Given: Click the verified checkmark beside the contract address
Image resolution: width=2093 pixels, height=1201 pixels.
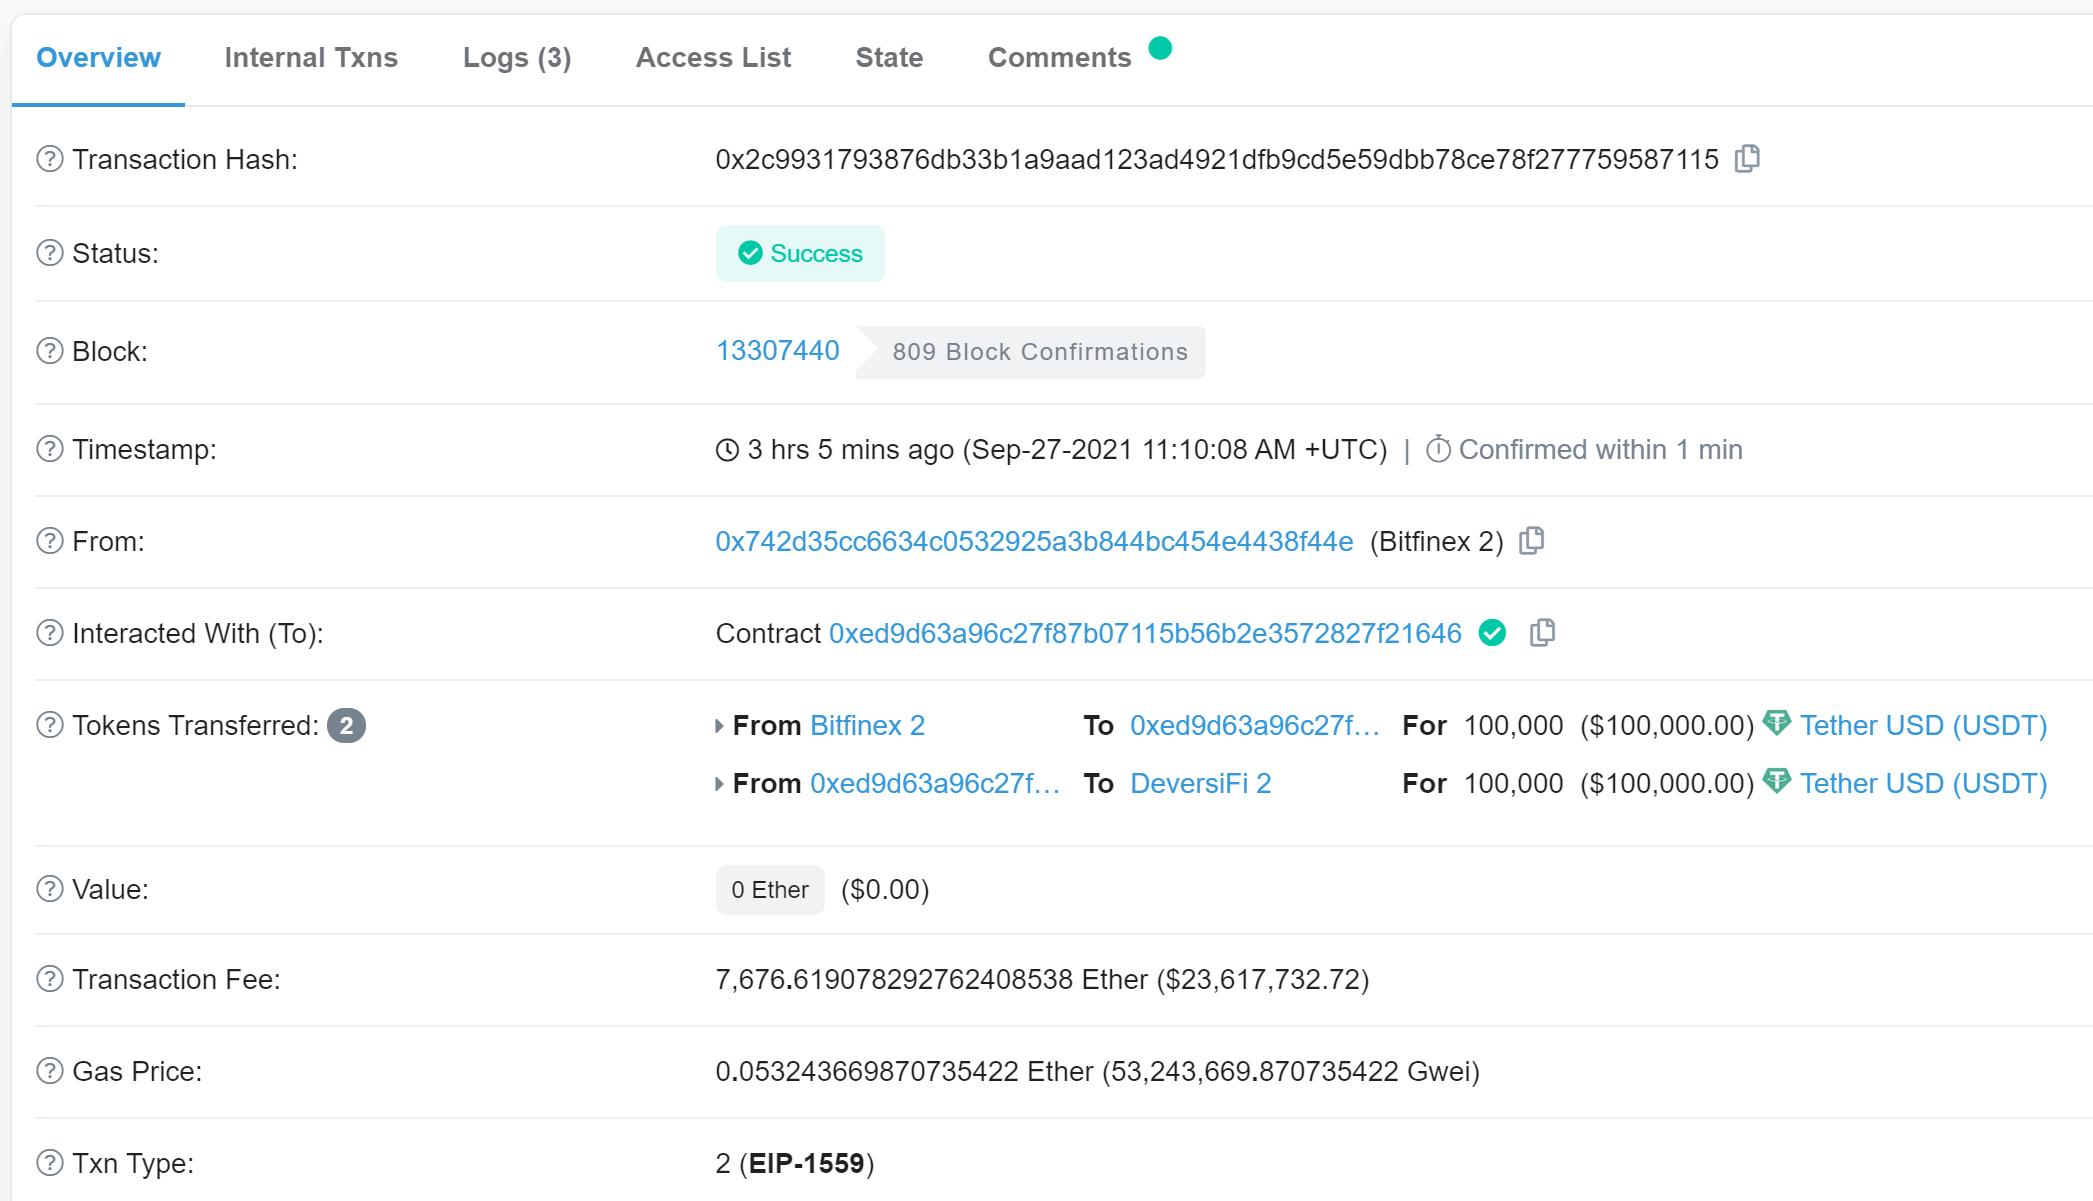Looking at the screenshot, I should 1492,633.
